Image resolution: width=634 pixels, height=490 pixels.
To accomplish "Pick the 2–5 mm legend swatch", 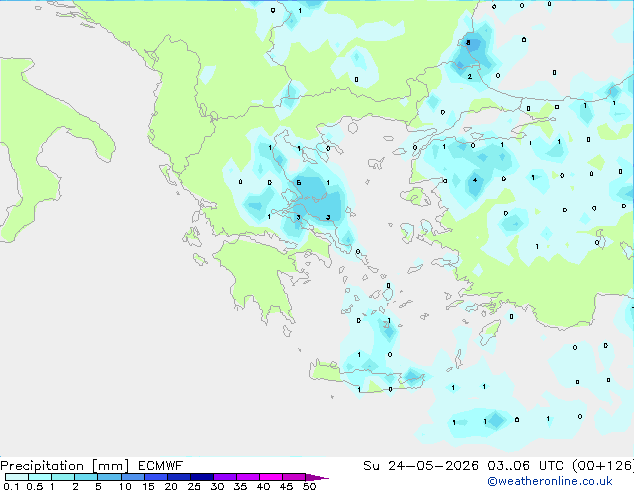I will pyautogui.click(x=86, y=477).
